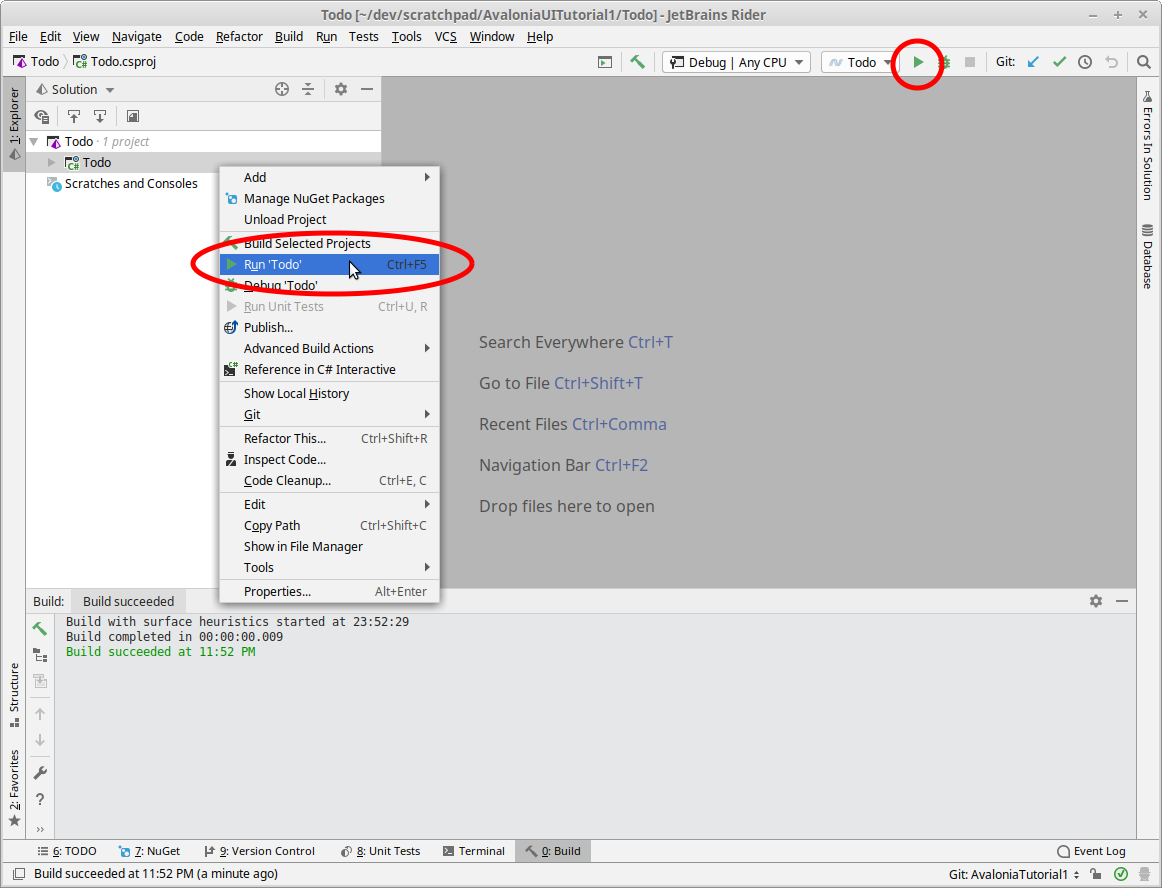This screenshot has height=888, width=1162.
Task: Open the Event Log
Action: [x=1091, y=851]
